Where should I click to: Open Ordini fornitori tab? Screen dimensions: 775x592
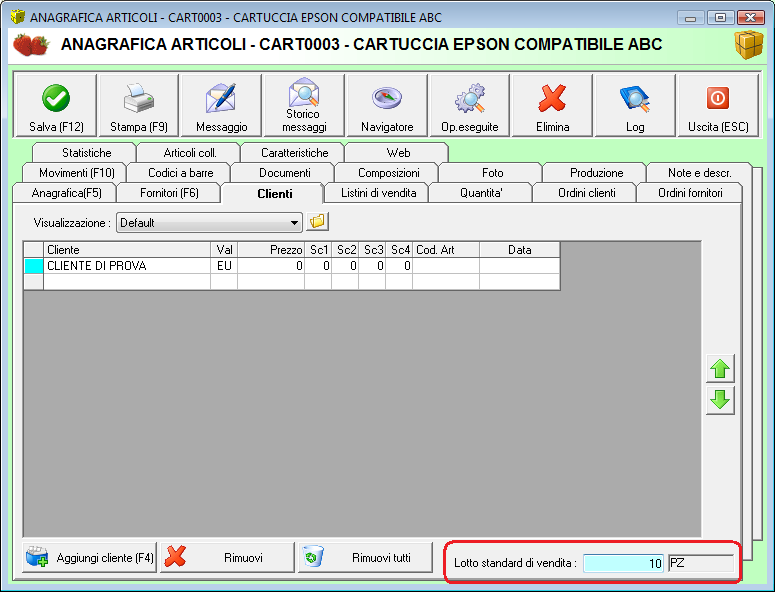click(x=690, y=193)
